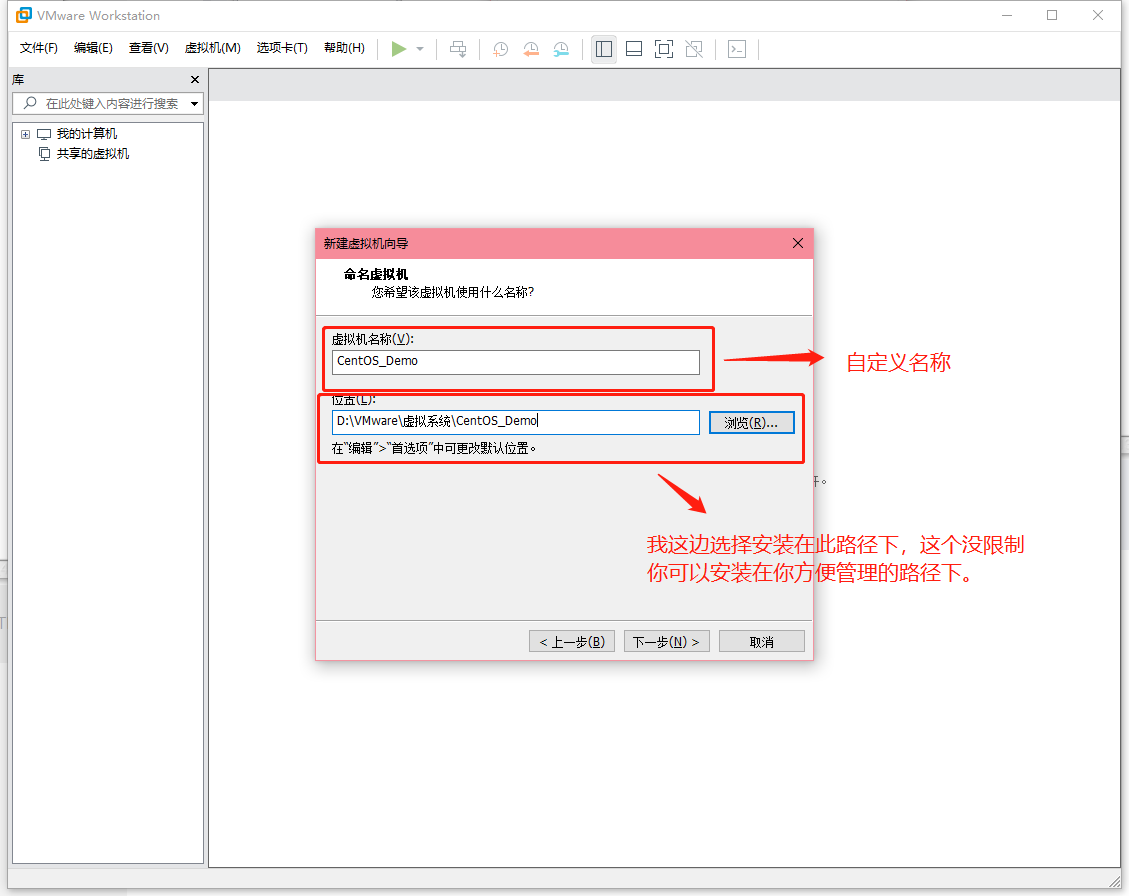Select 我的计算机 in the library tree
Image resolution: width=1129 pixels, height=896 pixels.
(x=86, y=134)
